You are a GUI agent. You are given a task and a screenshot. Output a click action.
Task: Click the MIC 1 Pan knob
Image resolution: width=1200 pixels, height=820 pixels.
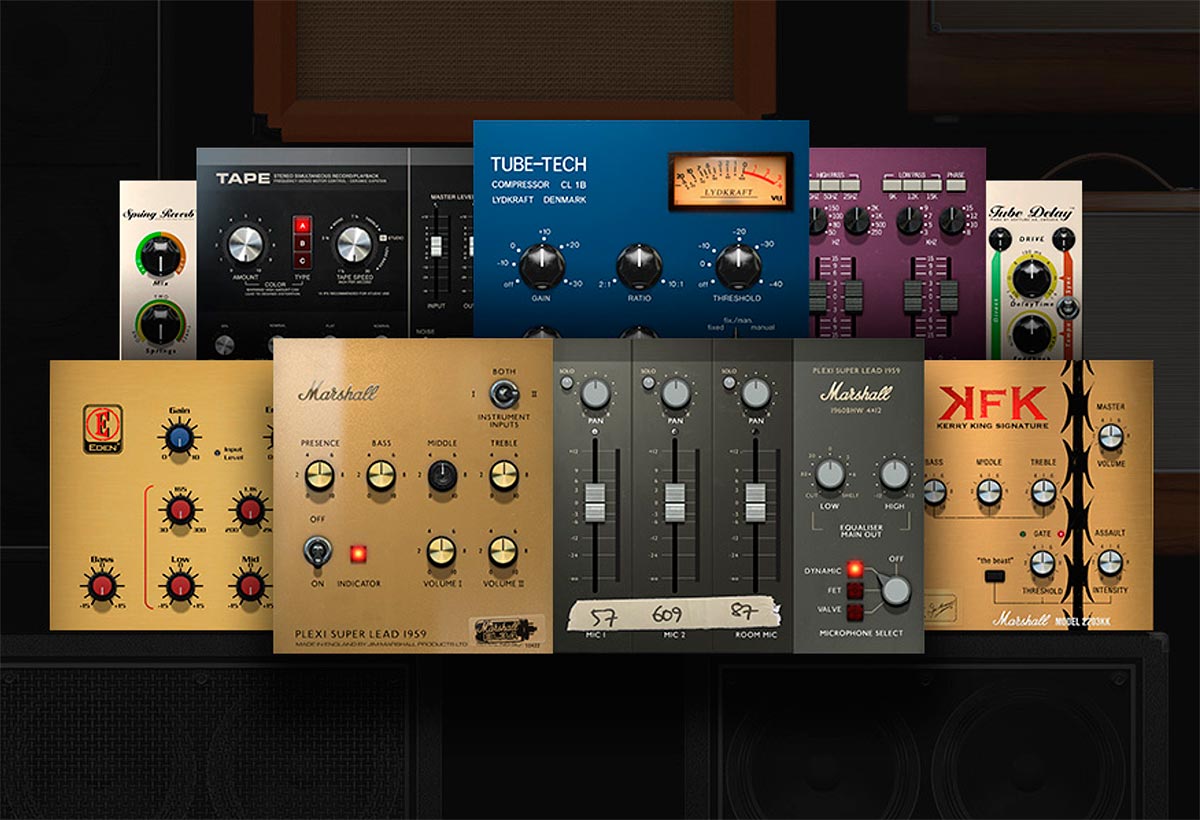(595, 394)
